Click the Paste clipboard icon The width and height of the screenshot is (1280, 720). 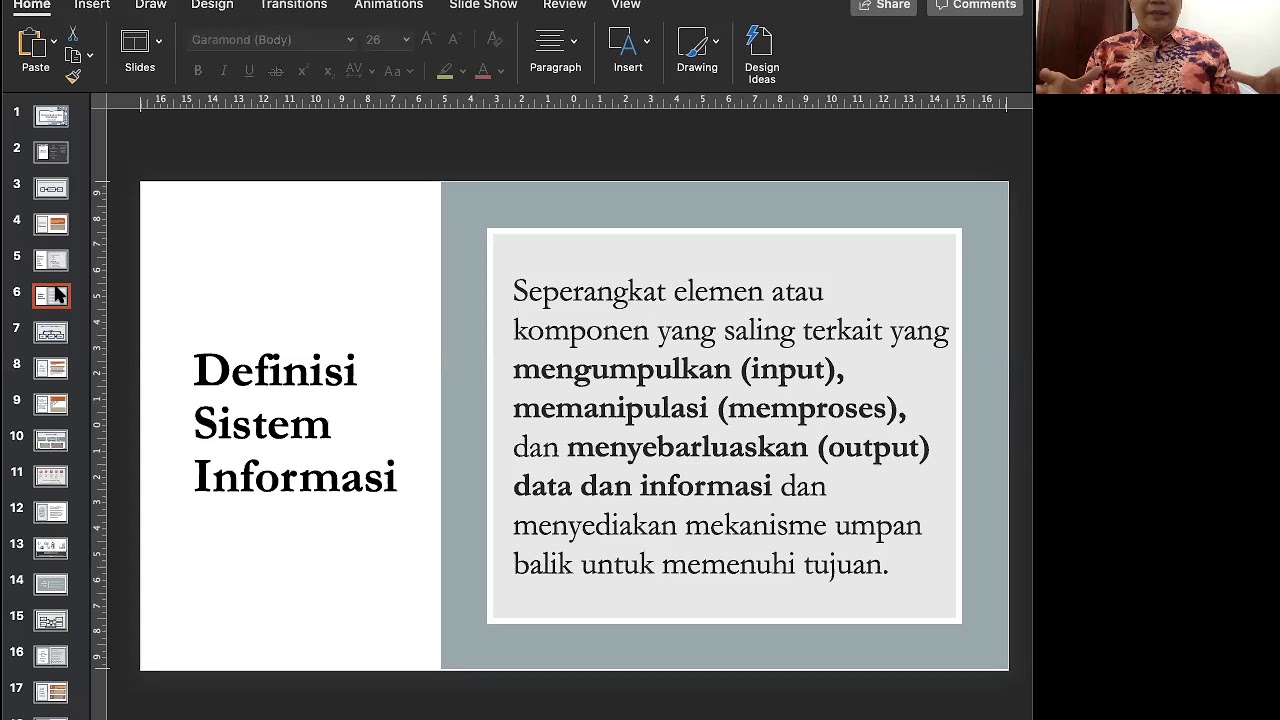[32, 43]
